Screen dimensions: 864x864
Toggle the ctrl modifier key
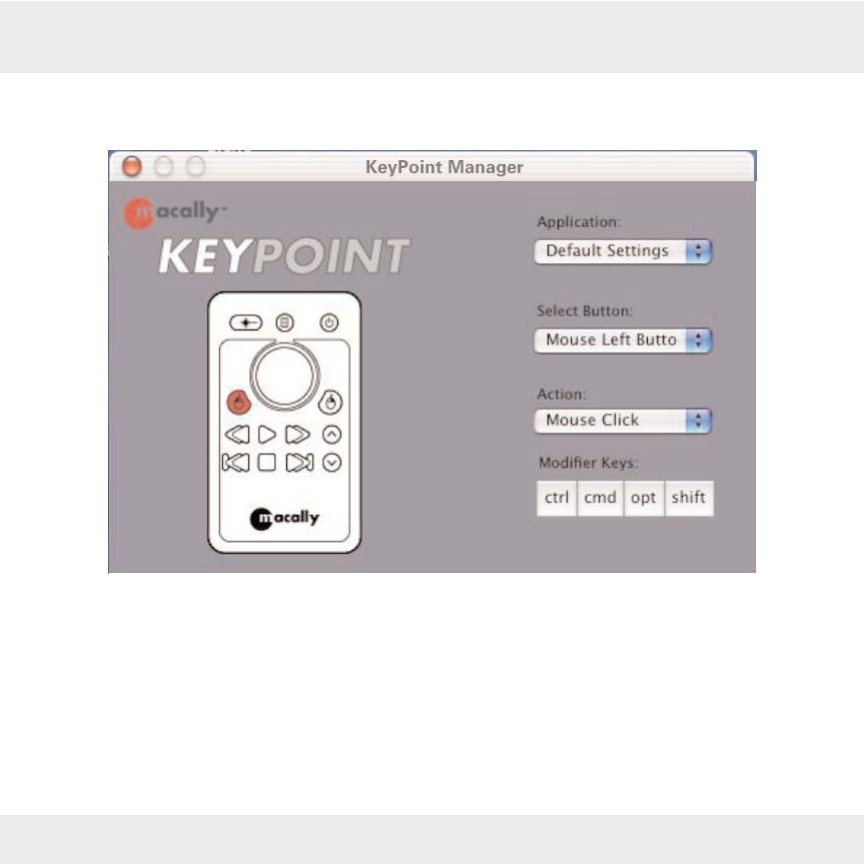[x=557, y=498]
